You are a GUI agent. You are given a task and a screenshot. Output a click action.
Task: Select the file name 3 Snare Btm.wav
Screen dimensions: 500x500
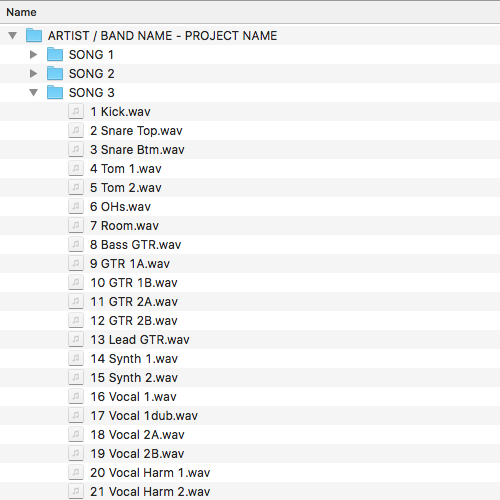[137, 150]
